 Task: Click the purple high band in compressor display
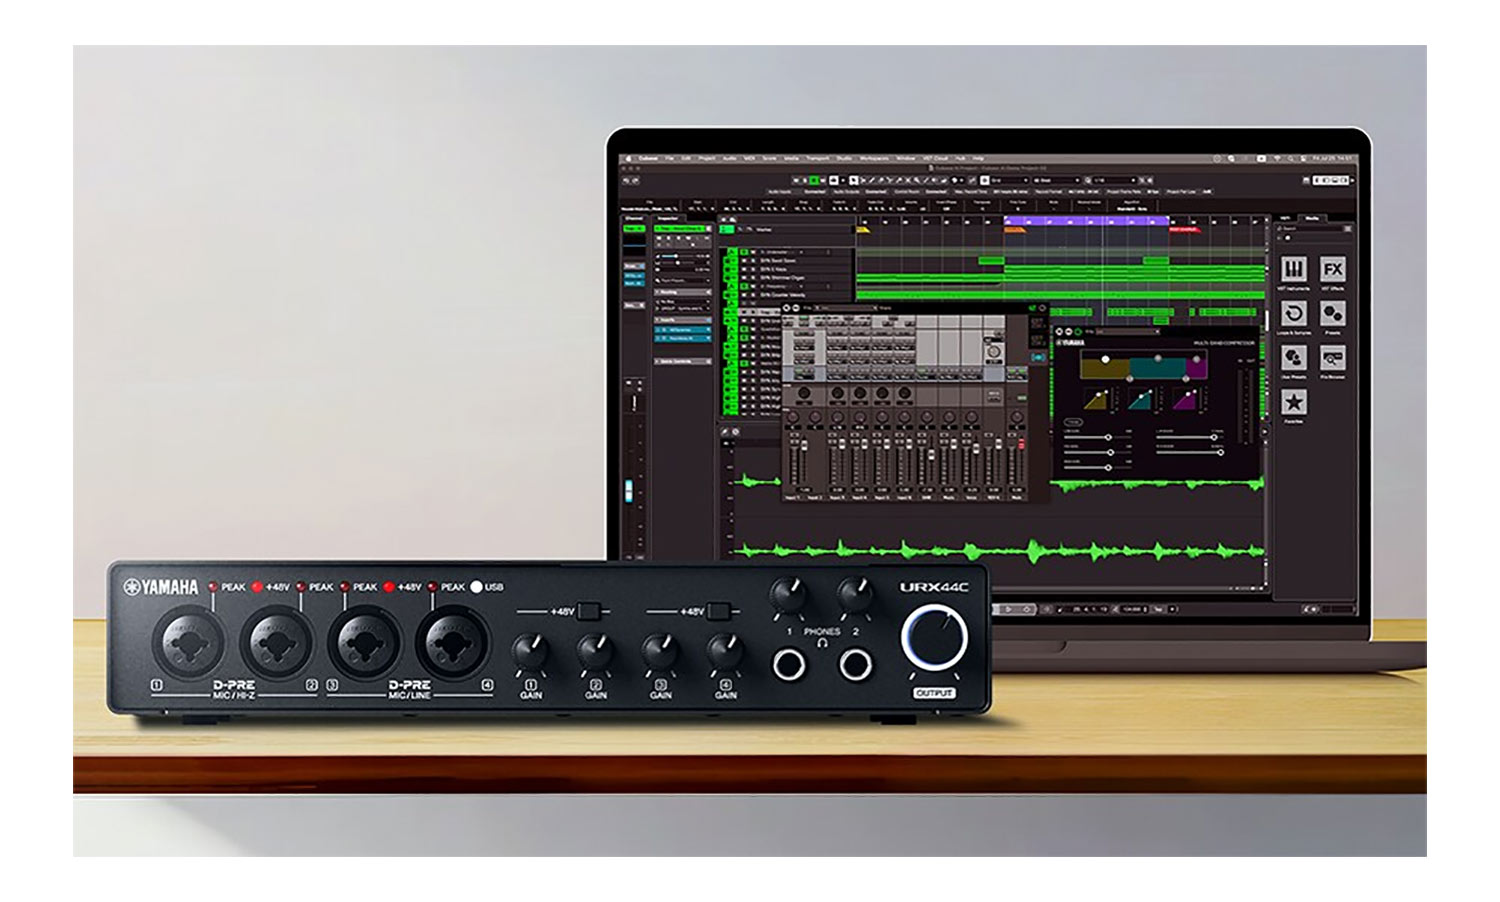coord(1196,370)
